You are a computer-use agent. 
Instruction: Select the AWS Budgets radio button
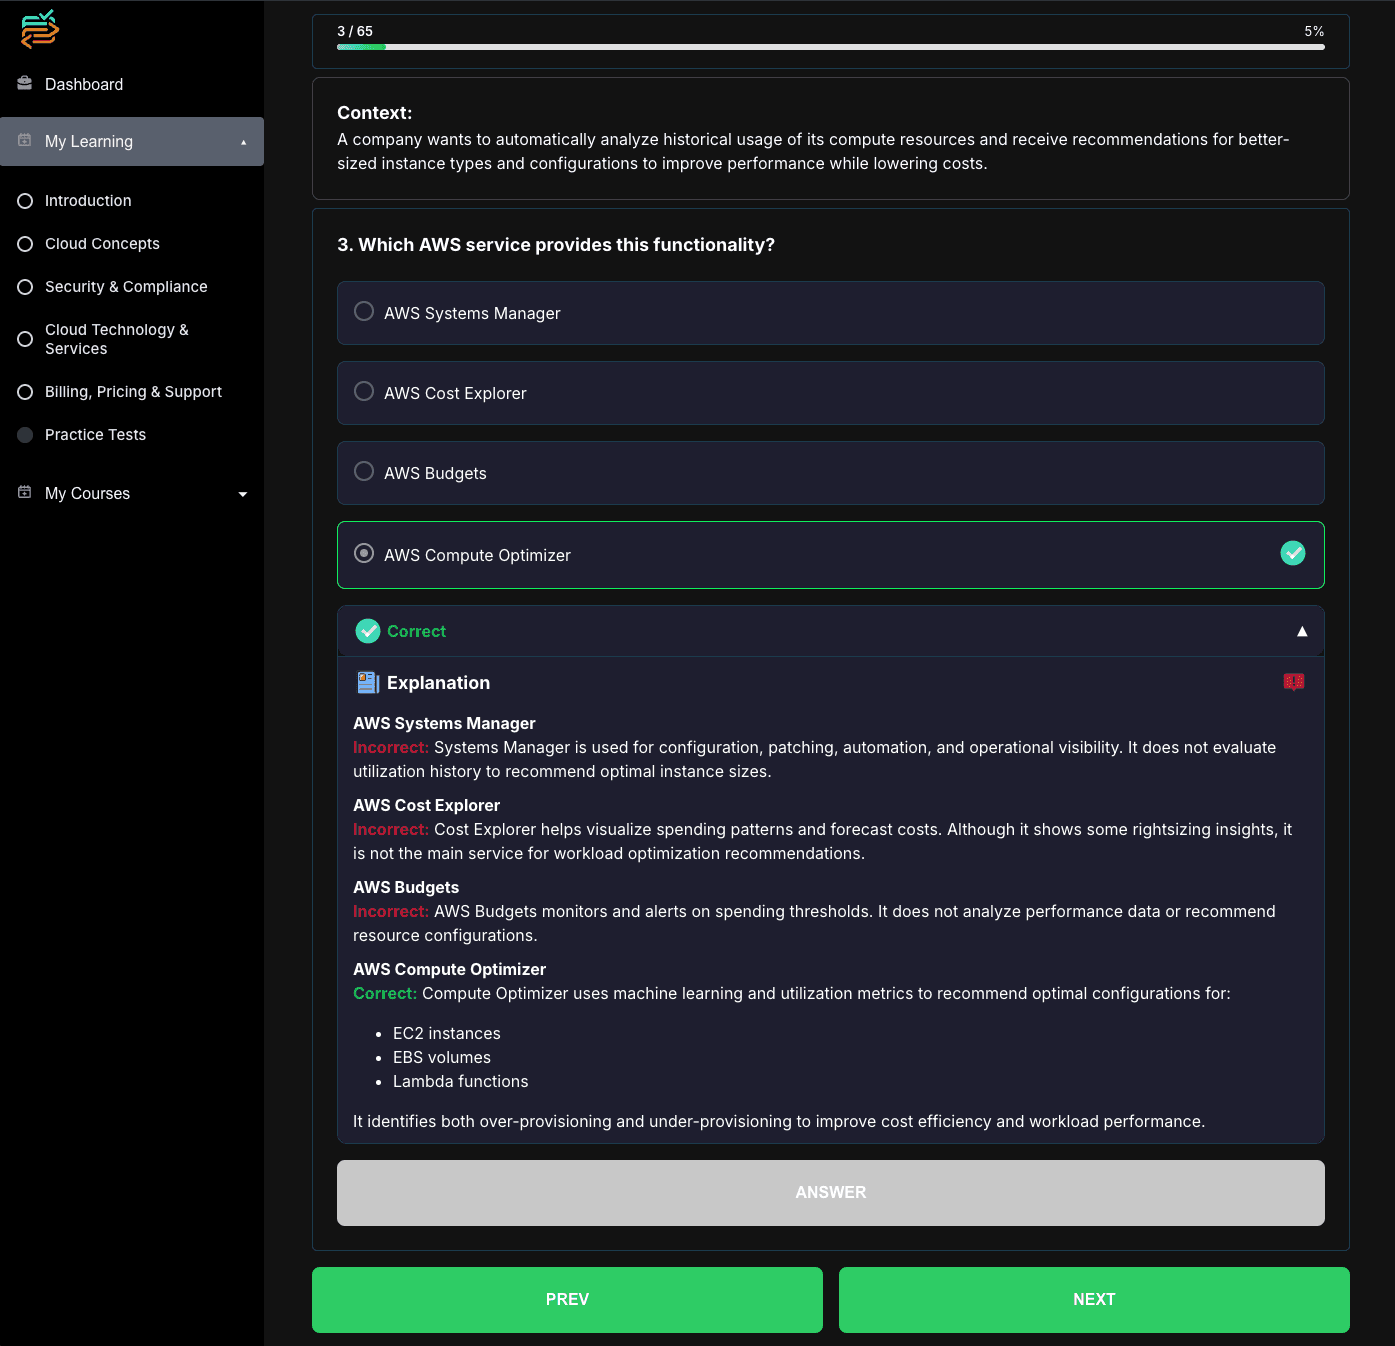(x=364, y=471)
